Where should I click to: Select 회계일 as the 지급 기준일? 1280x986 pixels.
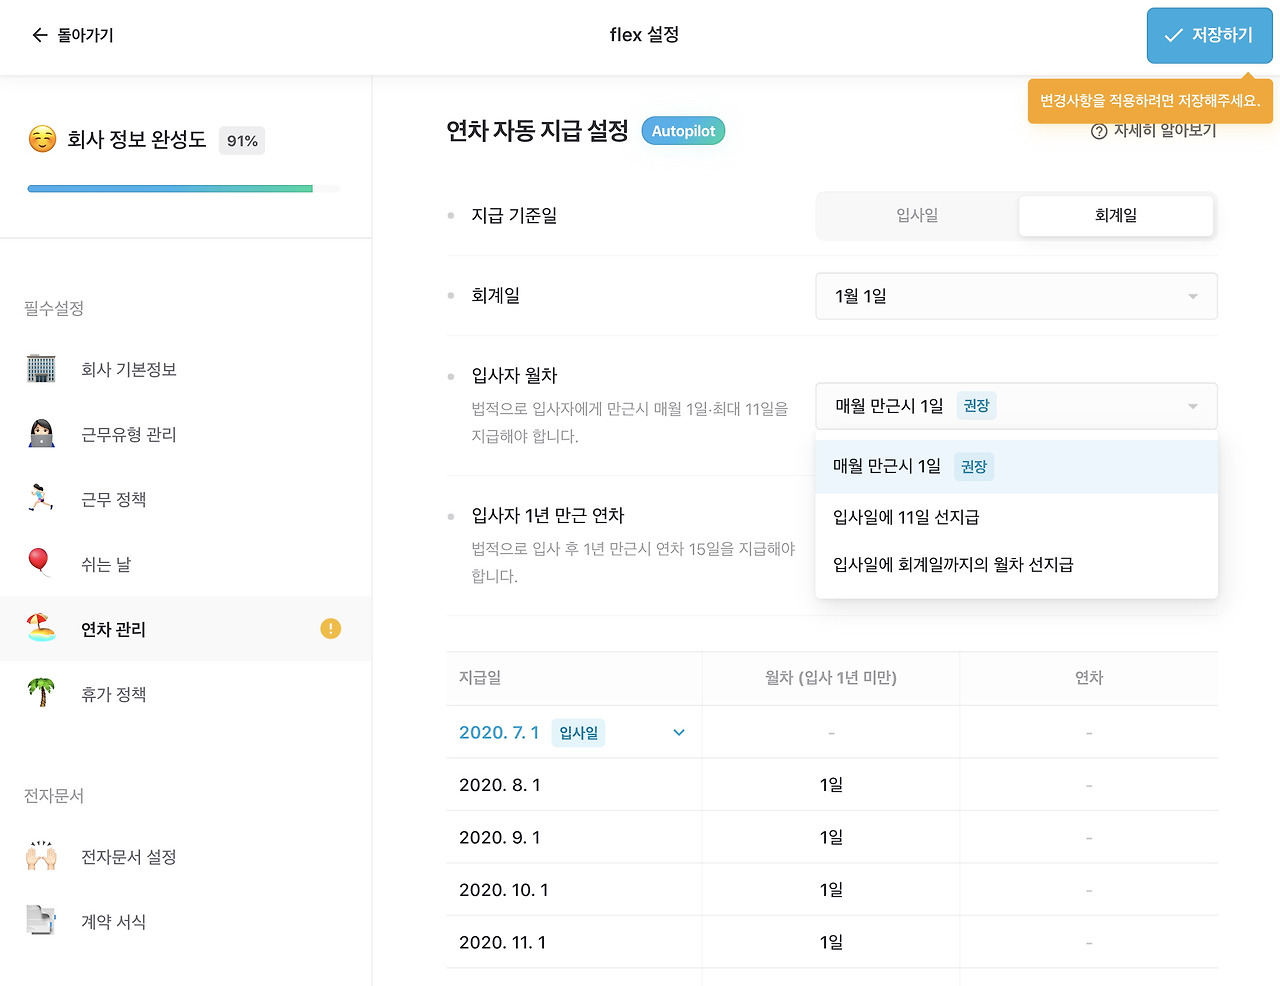(1116, 215)
